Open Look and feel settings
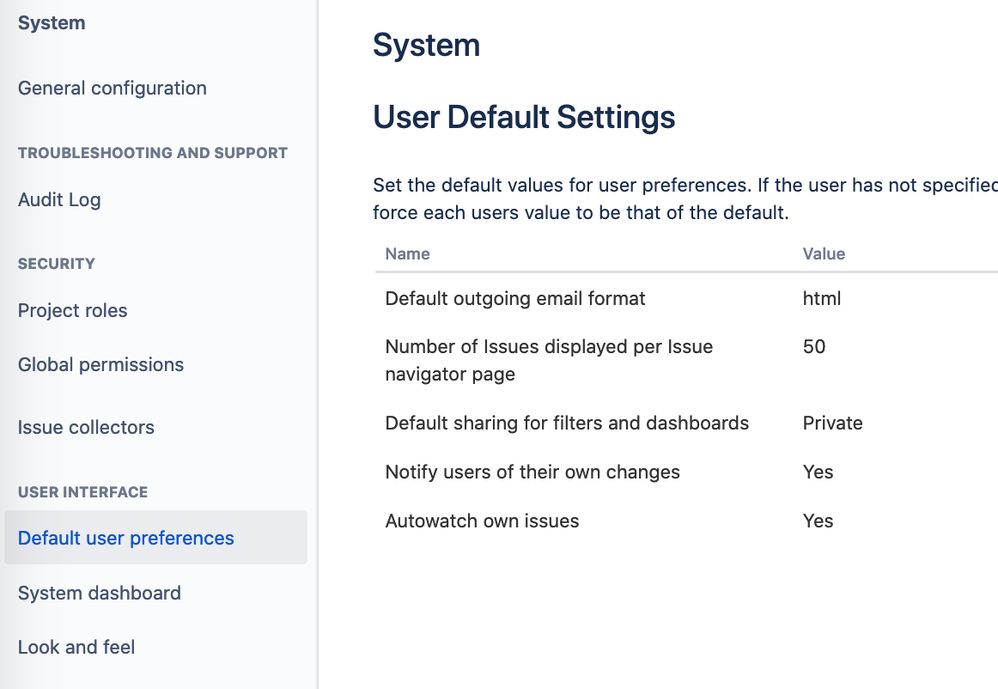The width and height of the screenshot is (998, 689). point(76,647)
